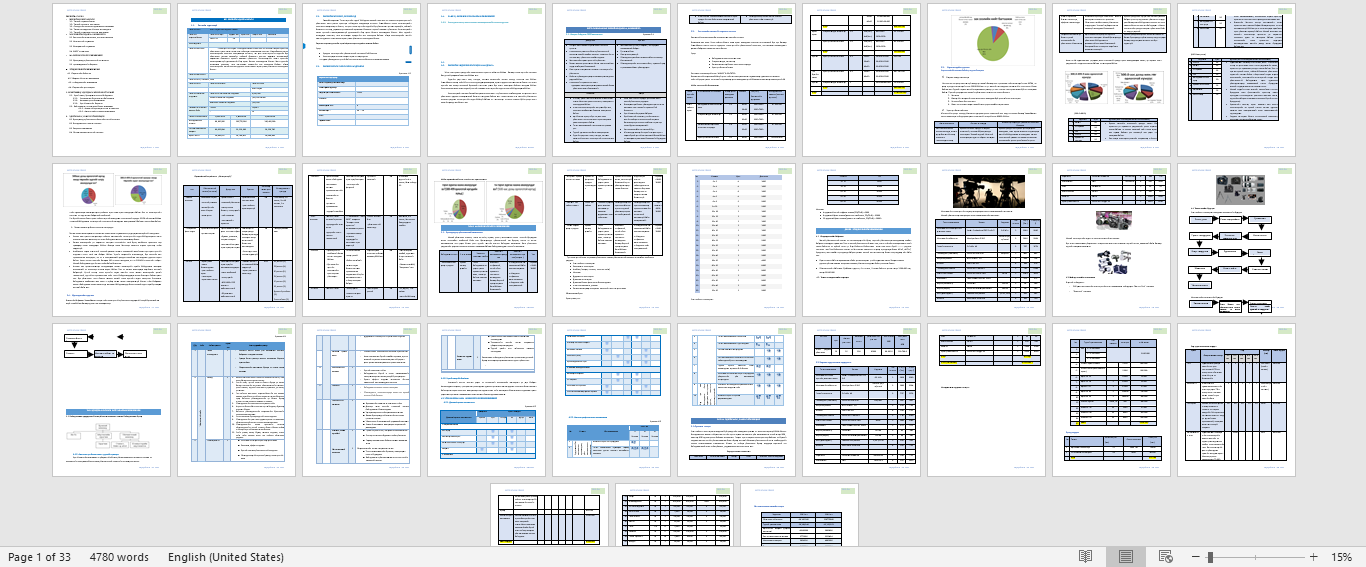Select the Print Layout view button
Viewport: 1366px width, 567px height.
1125,556
